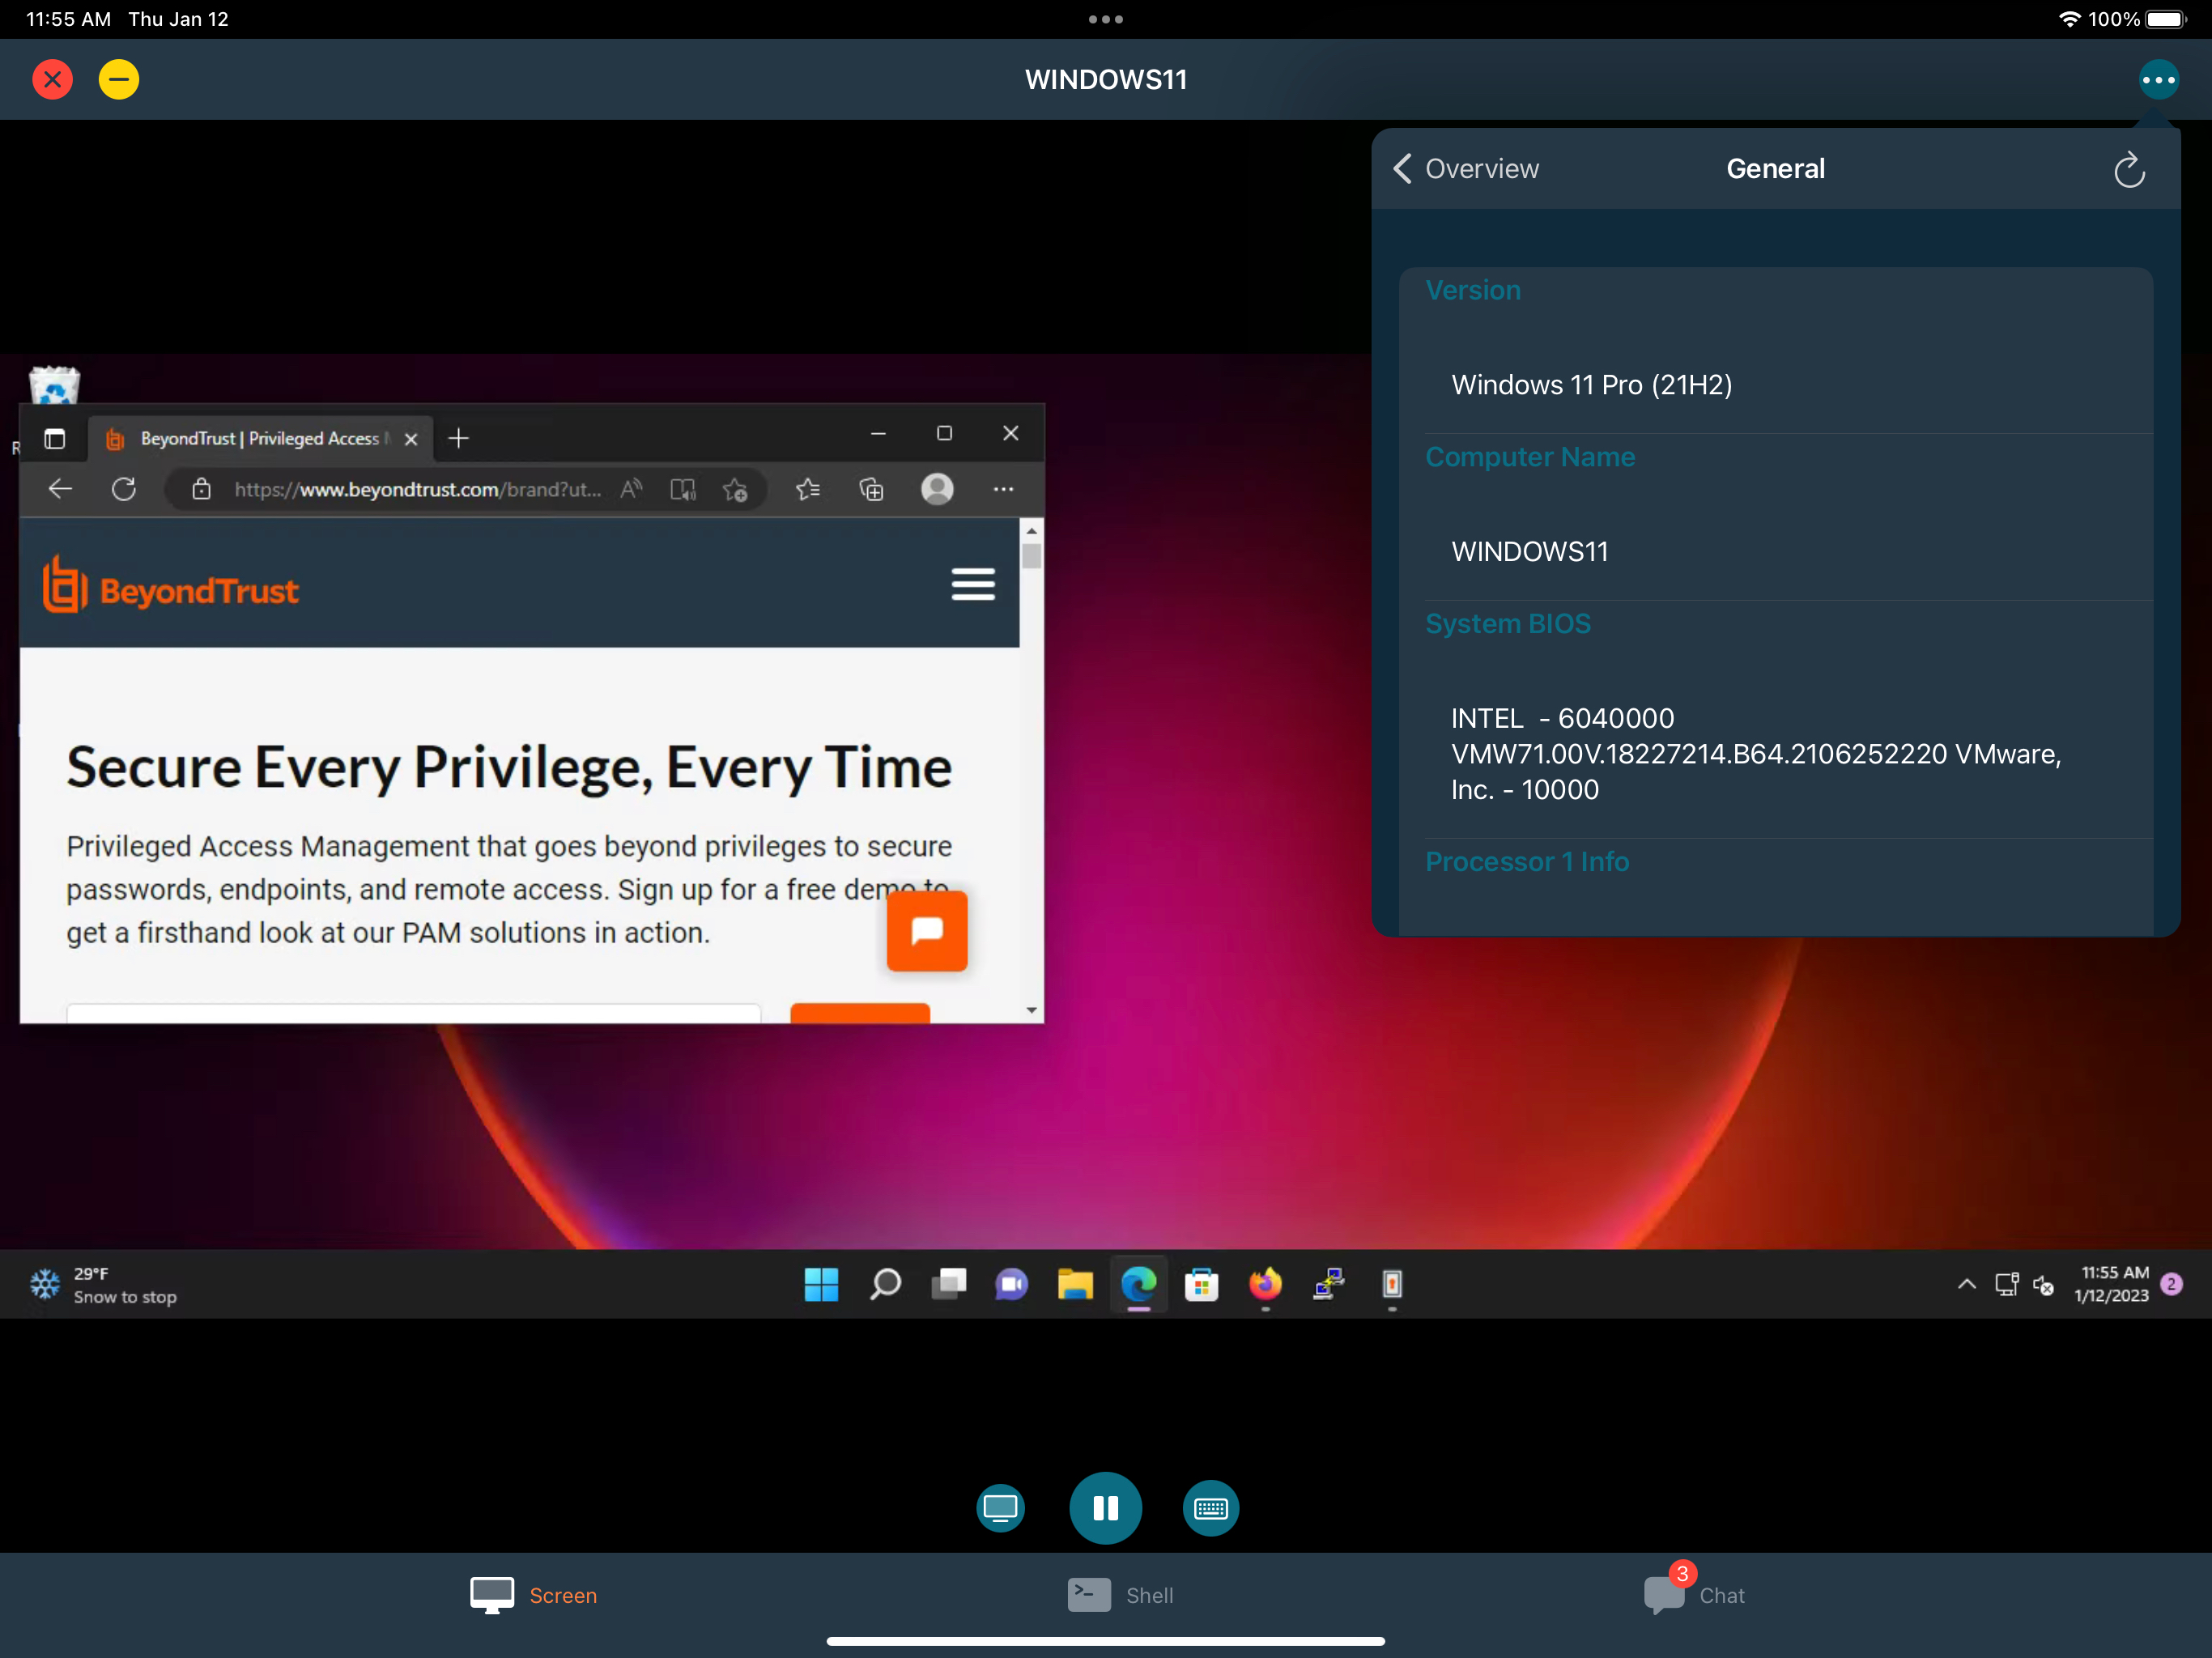
Task: Open Edge settings and more menu
Action: (x=1003, y=489)
